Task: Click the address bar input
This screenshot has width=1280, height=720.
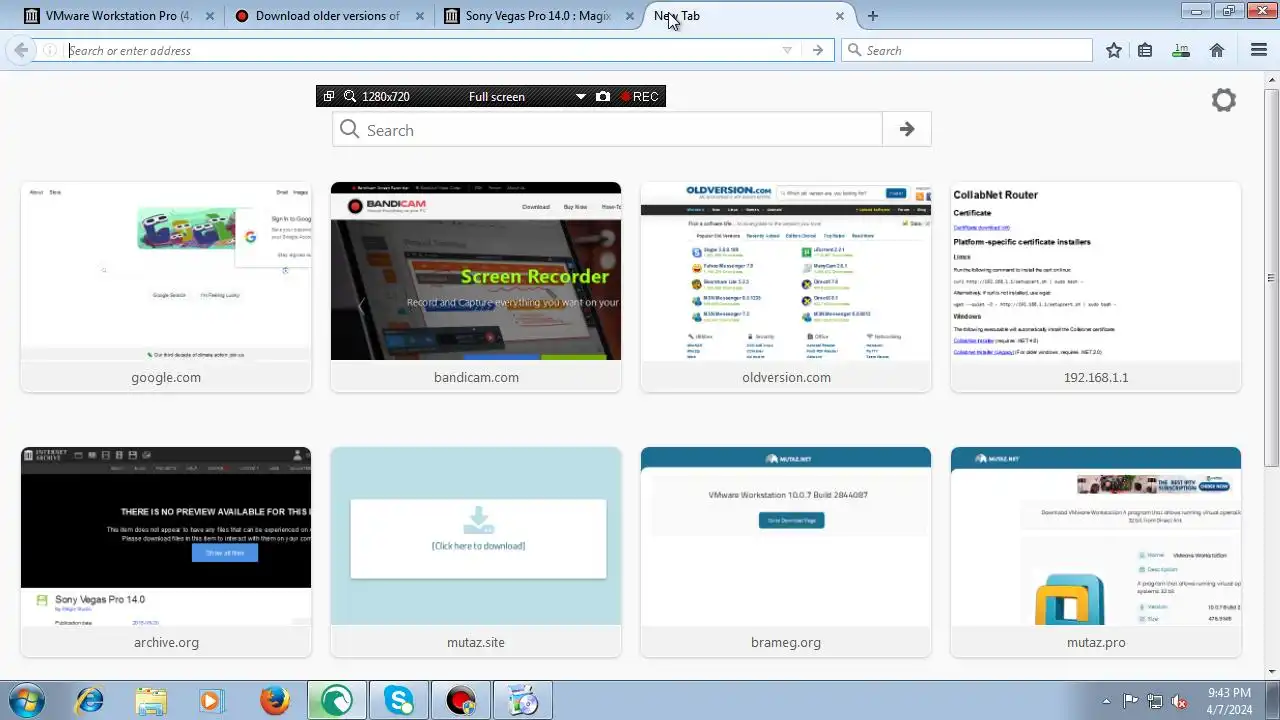Action: [x=420, y=50]
